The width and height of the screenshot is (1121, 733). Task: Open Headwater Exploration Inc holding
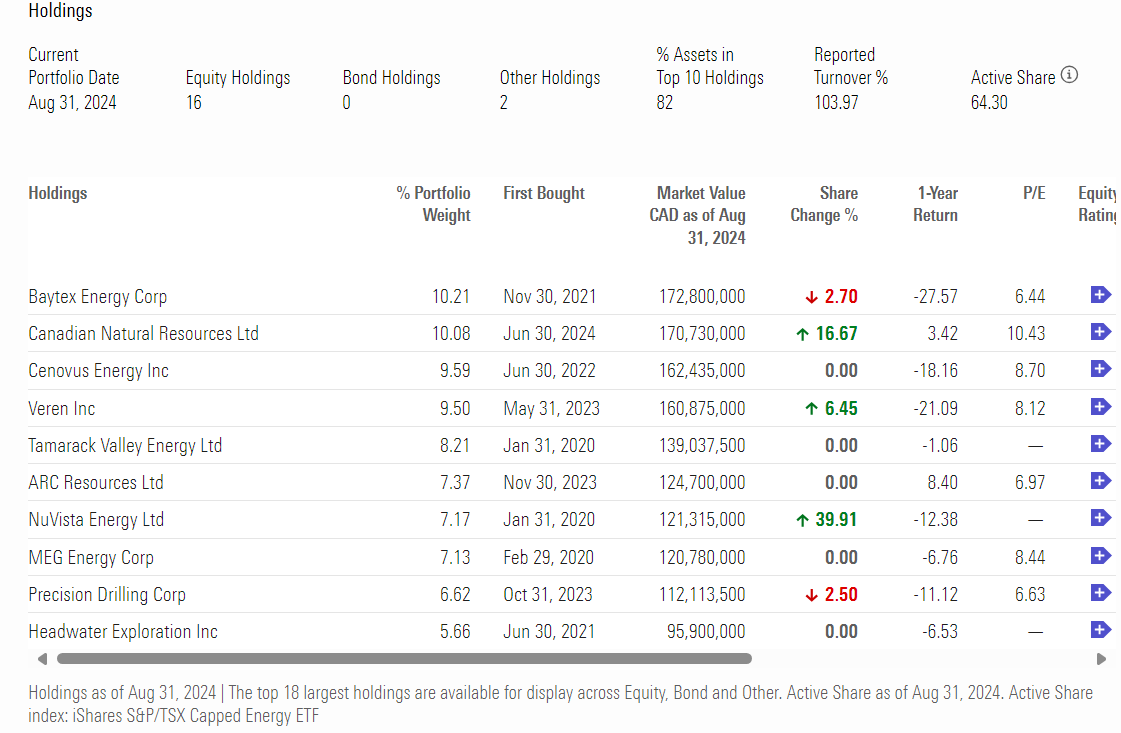point(123,632)
